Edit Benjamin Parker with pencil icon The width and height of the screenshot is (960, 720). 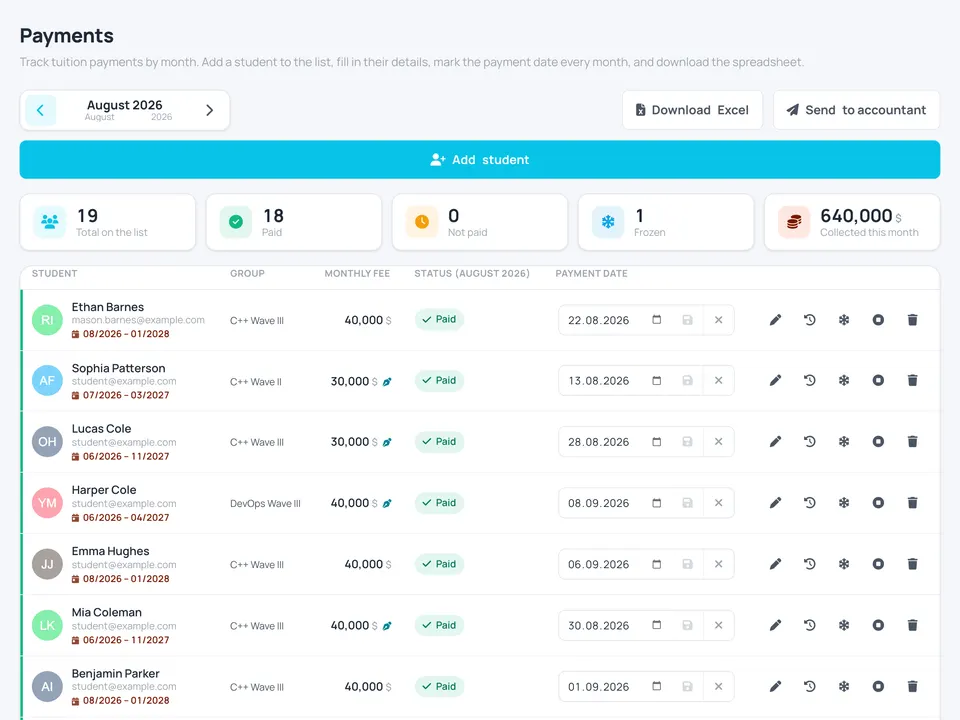(775, 686)
